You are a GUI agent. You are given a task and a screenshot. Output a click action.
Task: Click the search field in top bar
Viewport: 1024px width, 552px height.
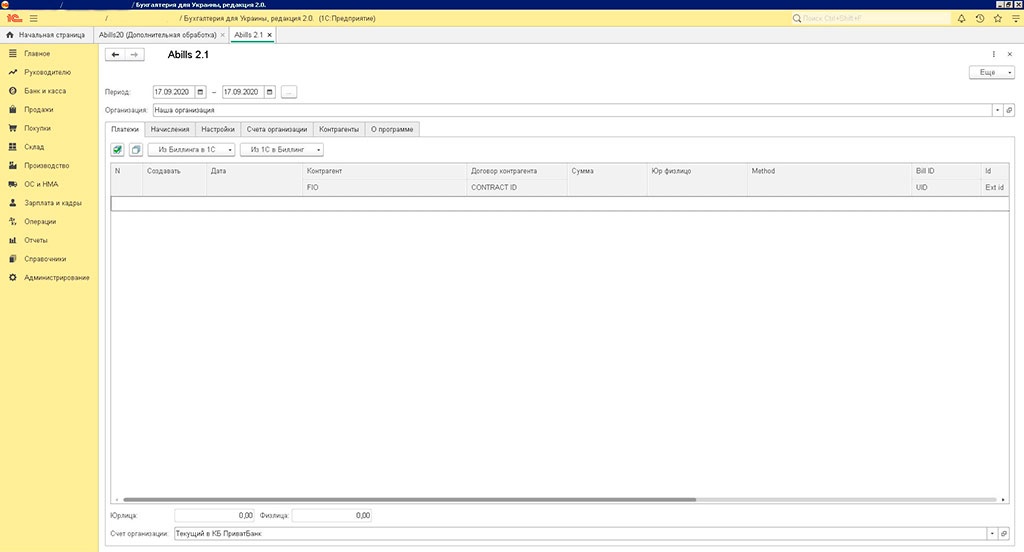click(x=870, y=19)
